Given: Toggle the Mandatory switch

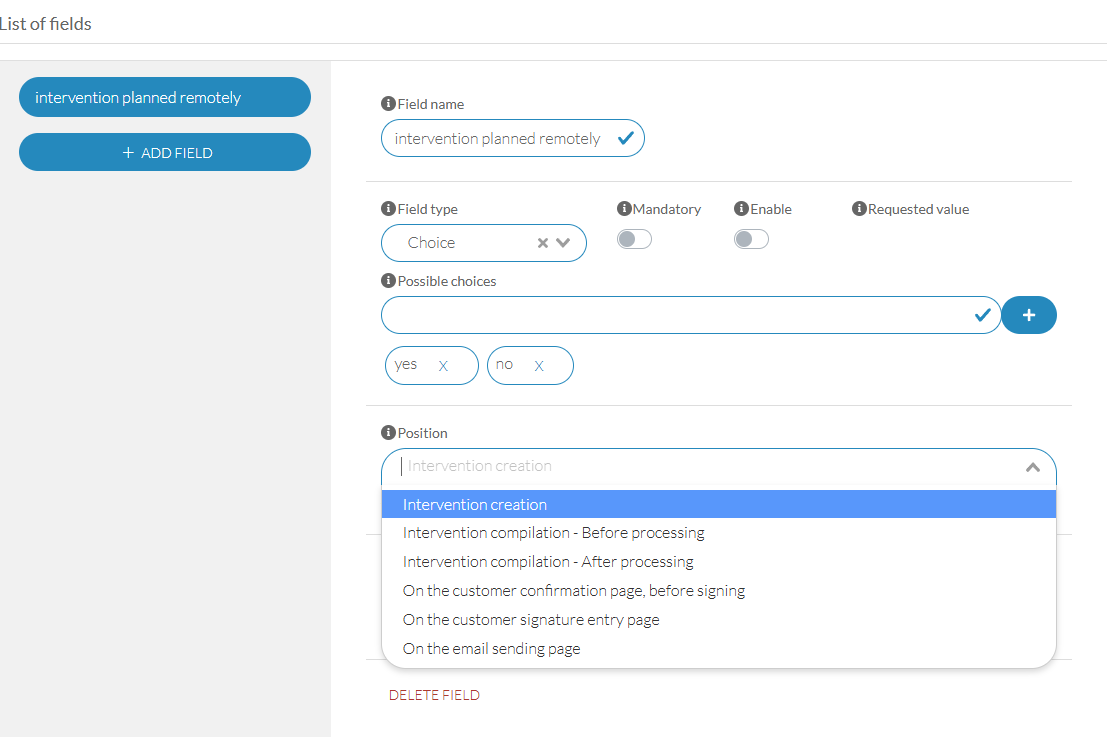Looking at the screenshot, I should click(634, 239).
